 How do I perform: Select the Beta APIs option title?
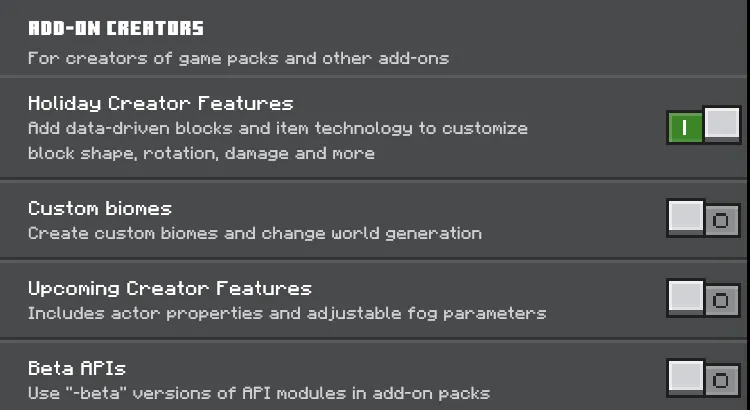(77, 368)
